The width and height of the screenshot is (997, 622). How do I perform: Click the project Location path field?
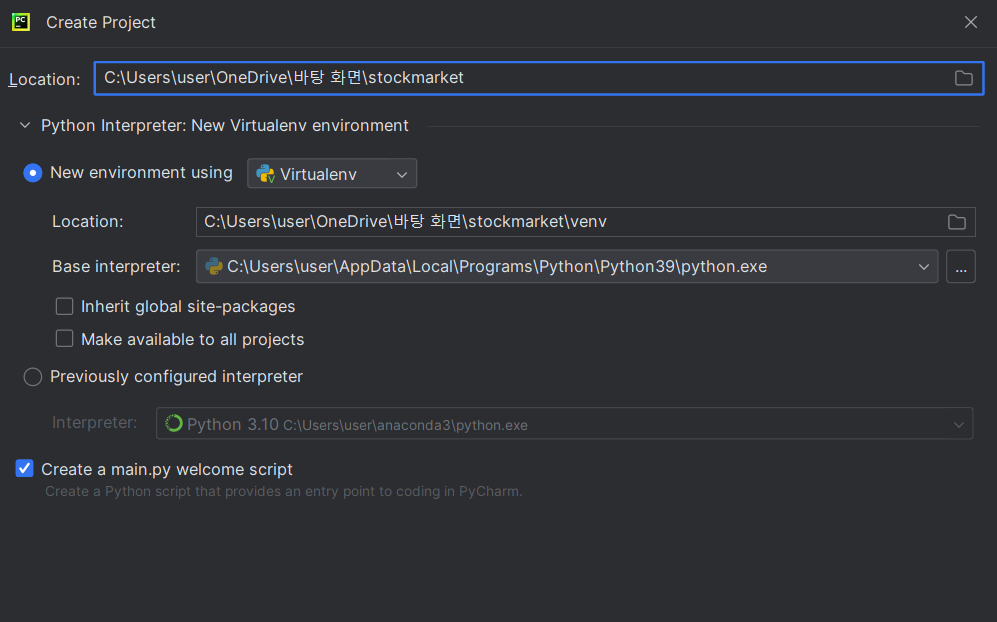click(x=539, y=78)
